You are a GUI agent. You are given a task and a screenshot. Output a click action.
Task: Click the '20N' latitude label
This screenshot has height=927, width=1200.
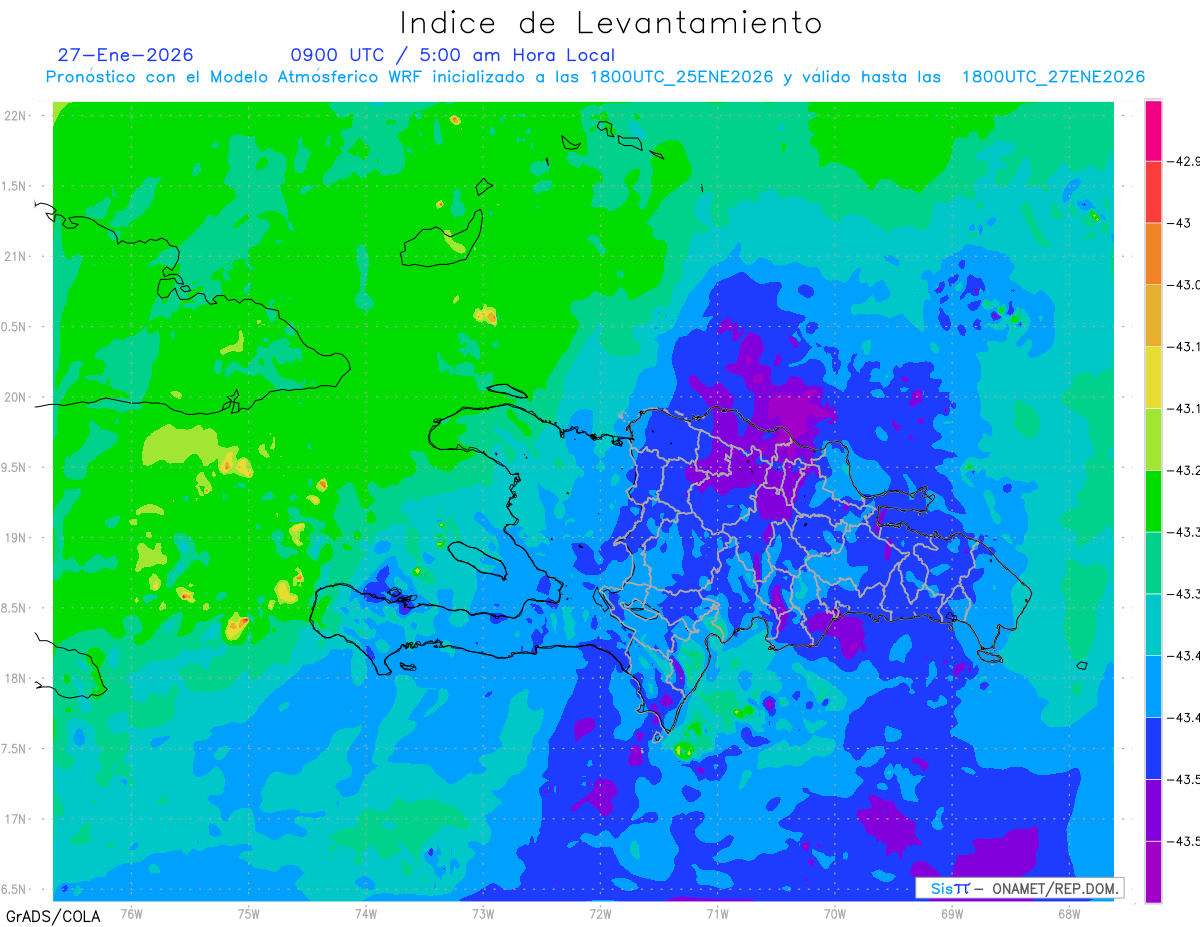[17, 397]
